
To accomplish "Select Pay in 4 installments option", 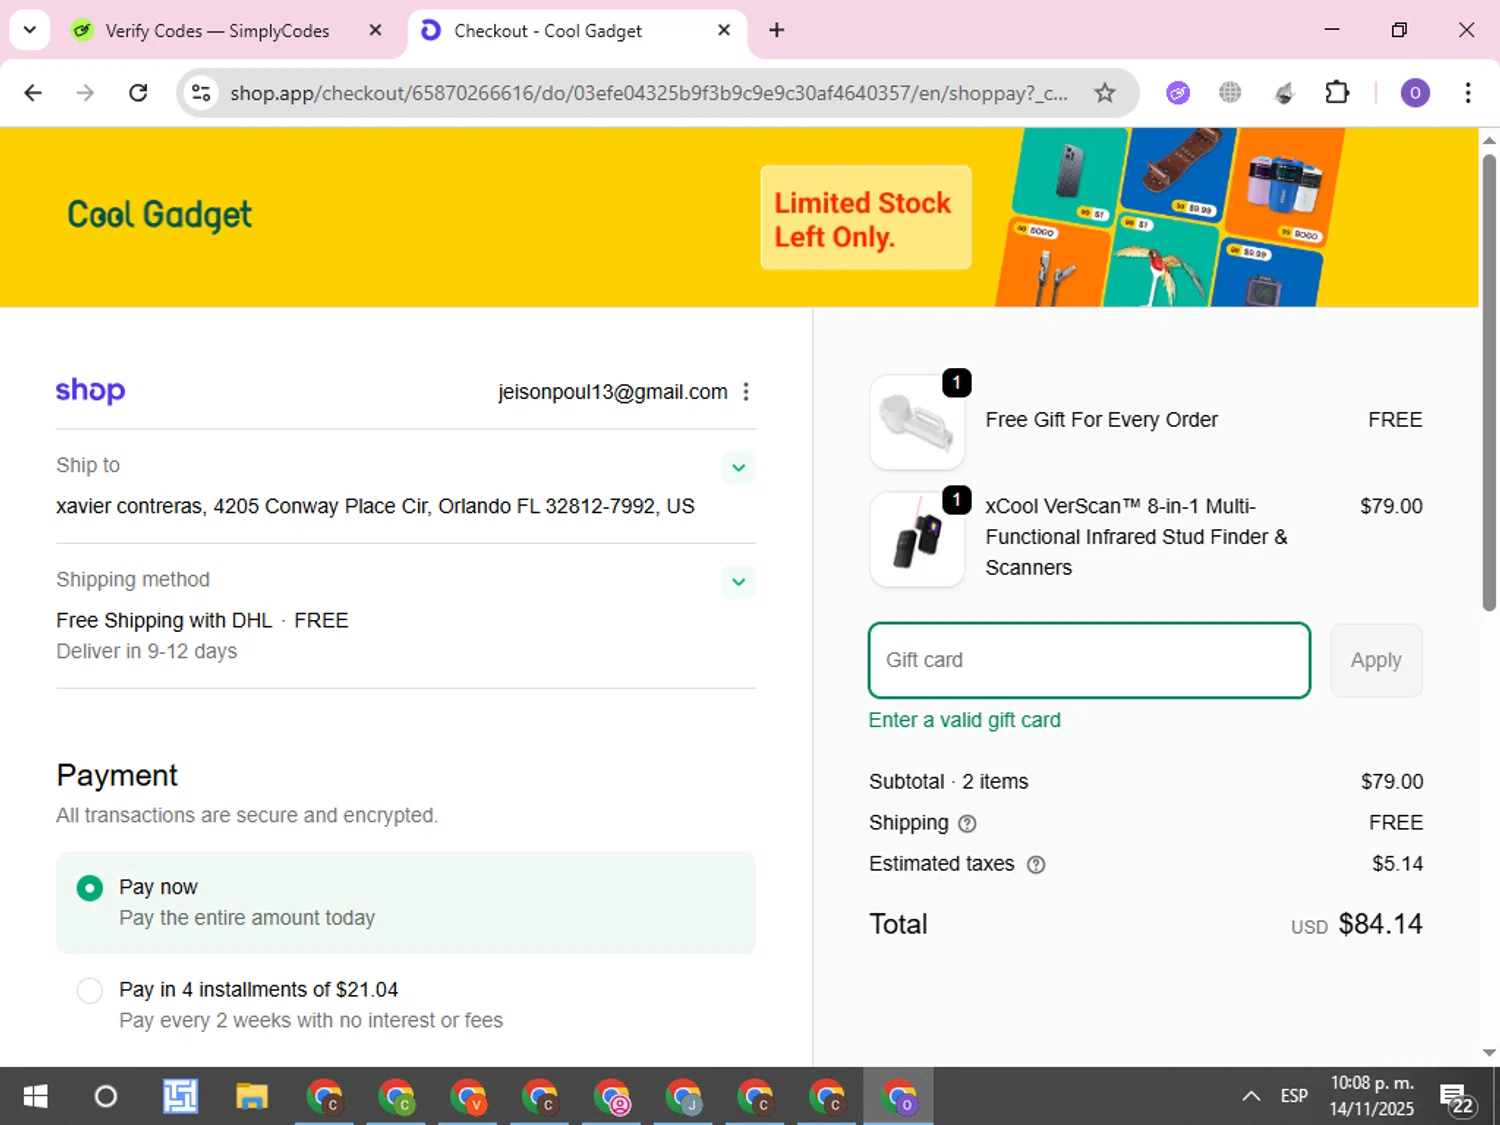I will coord(90,990).
